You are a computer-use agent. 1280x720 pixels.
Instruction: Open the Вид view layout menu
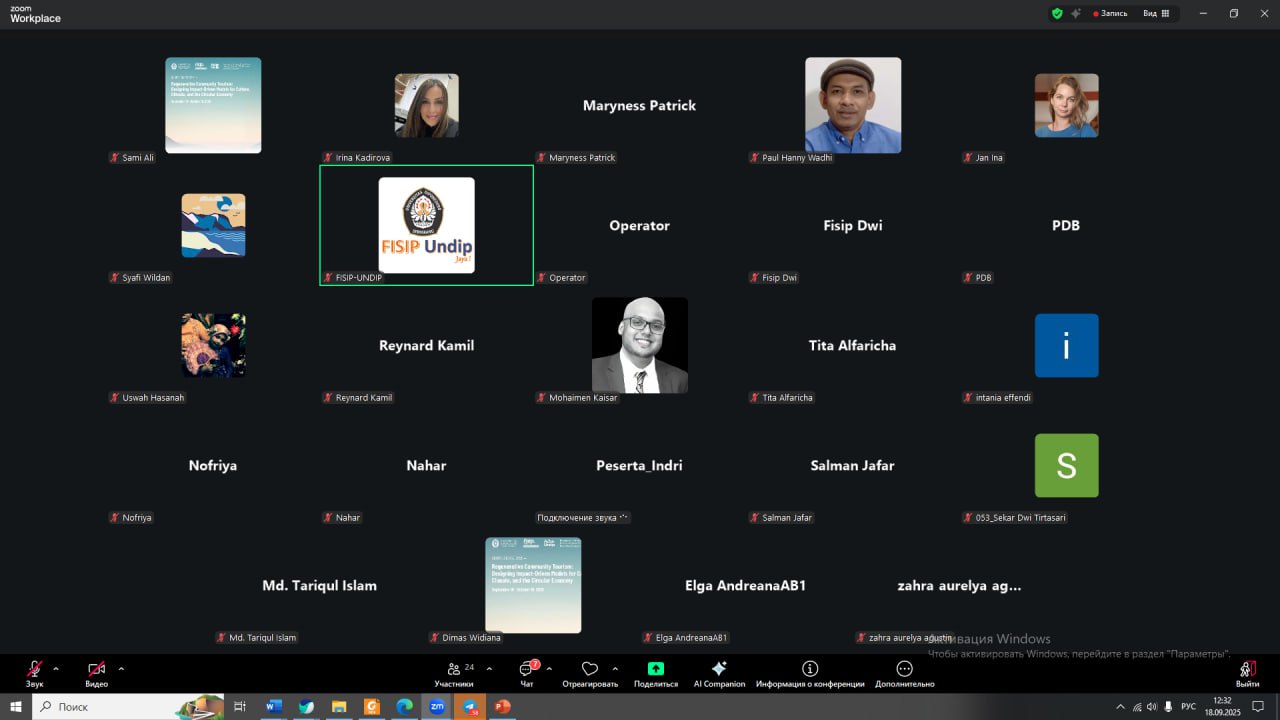point(1155,13)
